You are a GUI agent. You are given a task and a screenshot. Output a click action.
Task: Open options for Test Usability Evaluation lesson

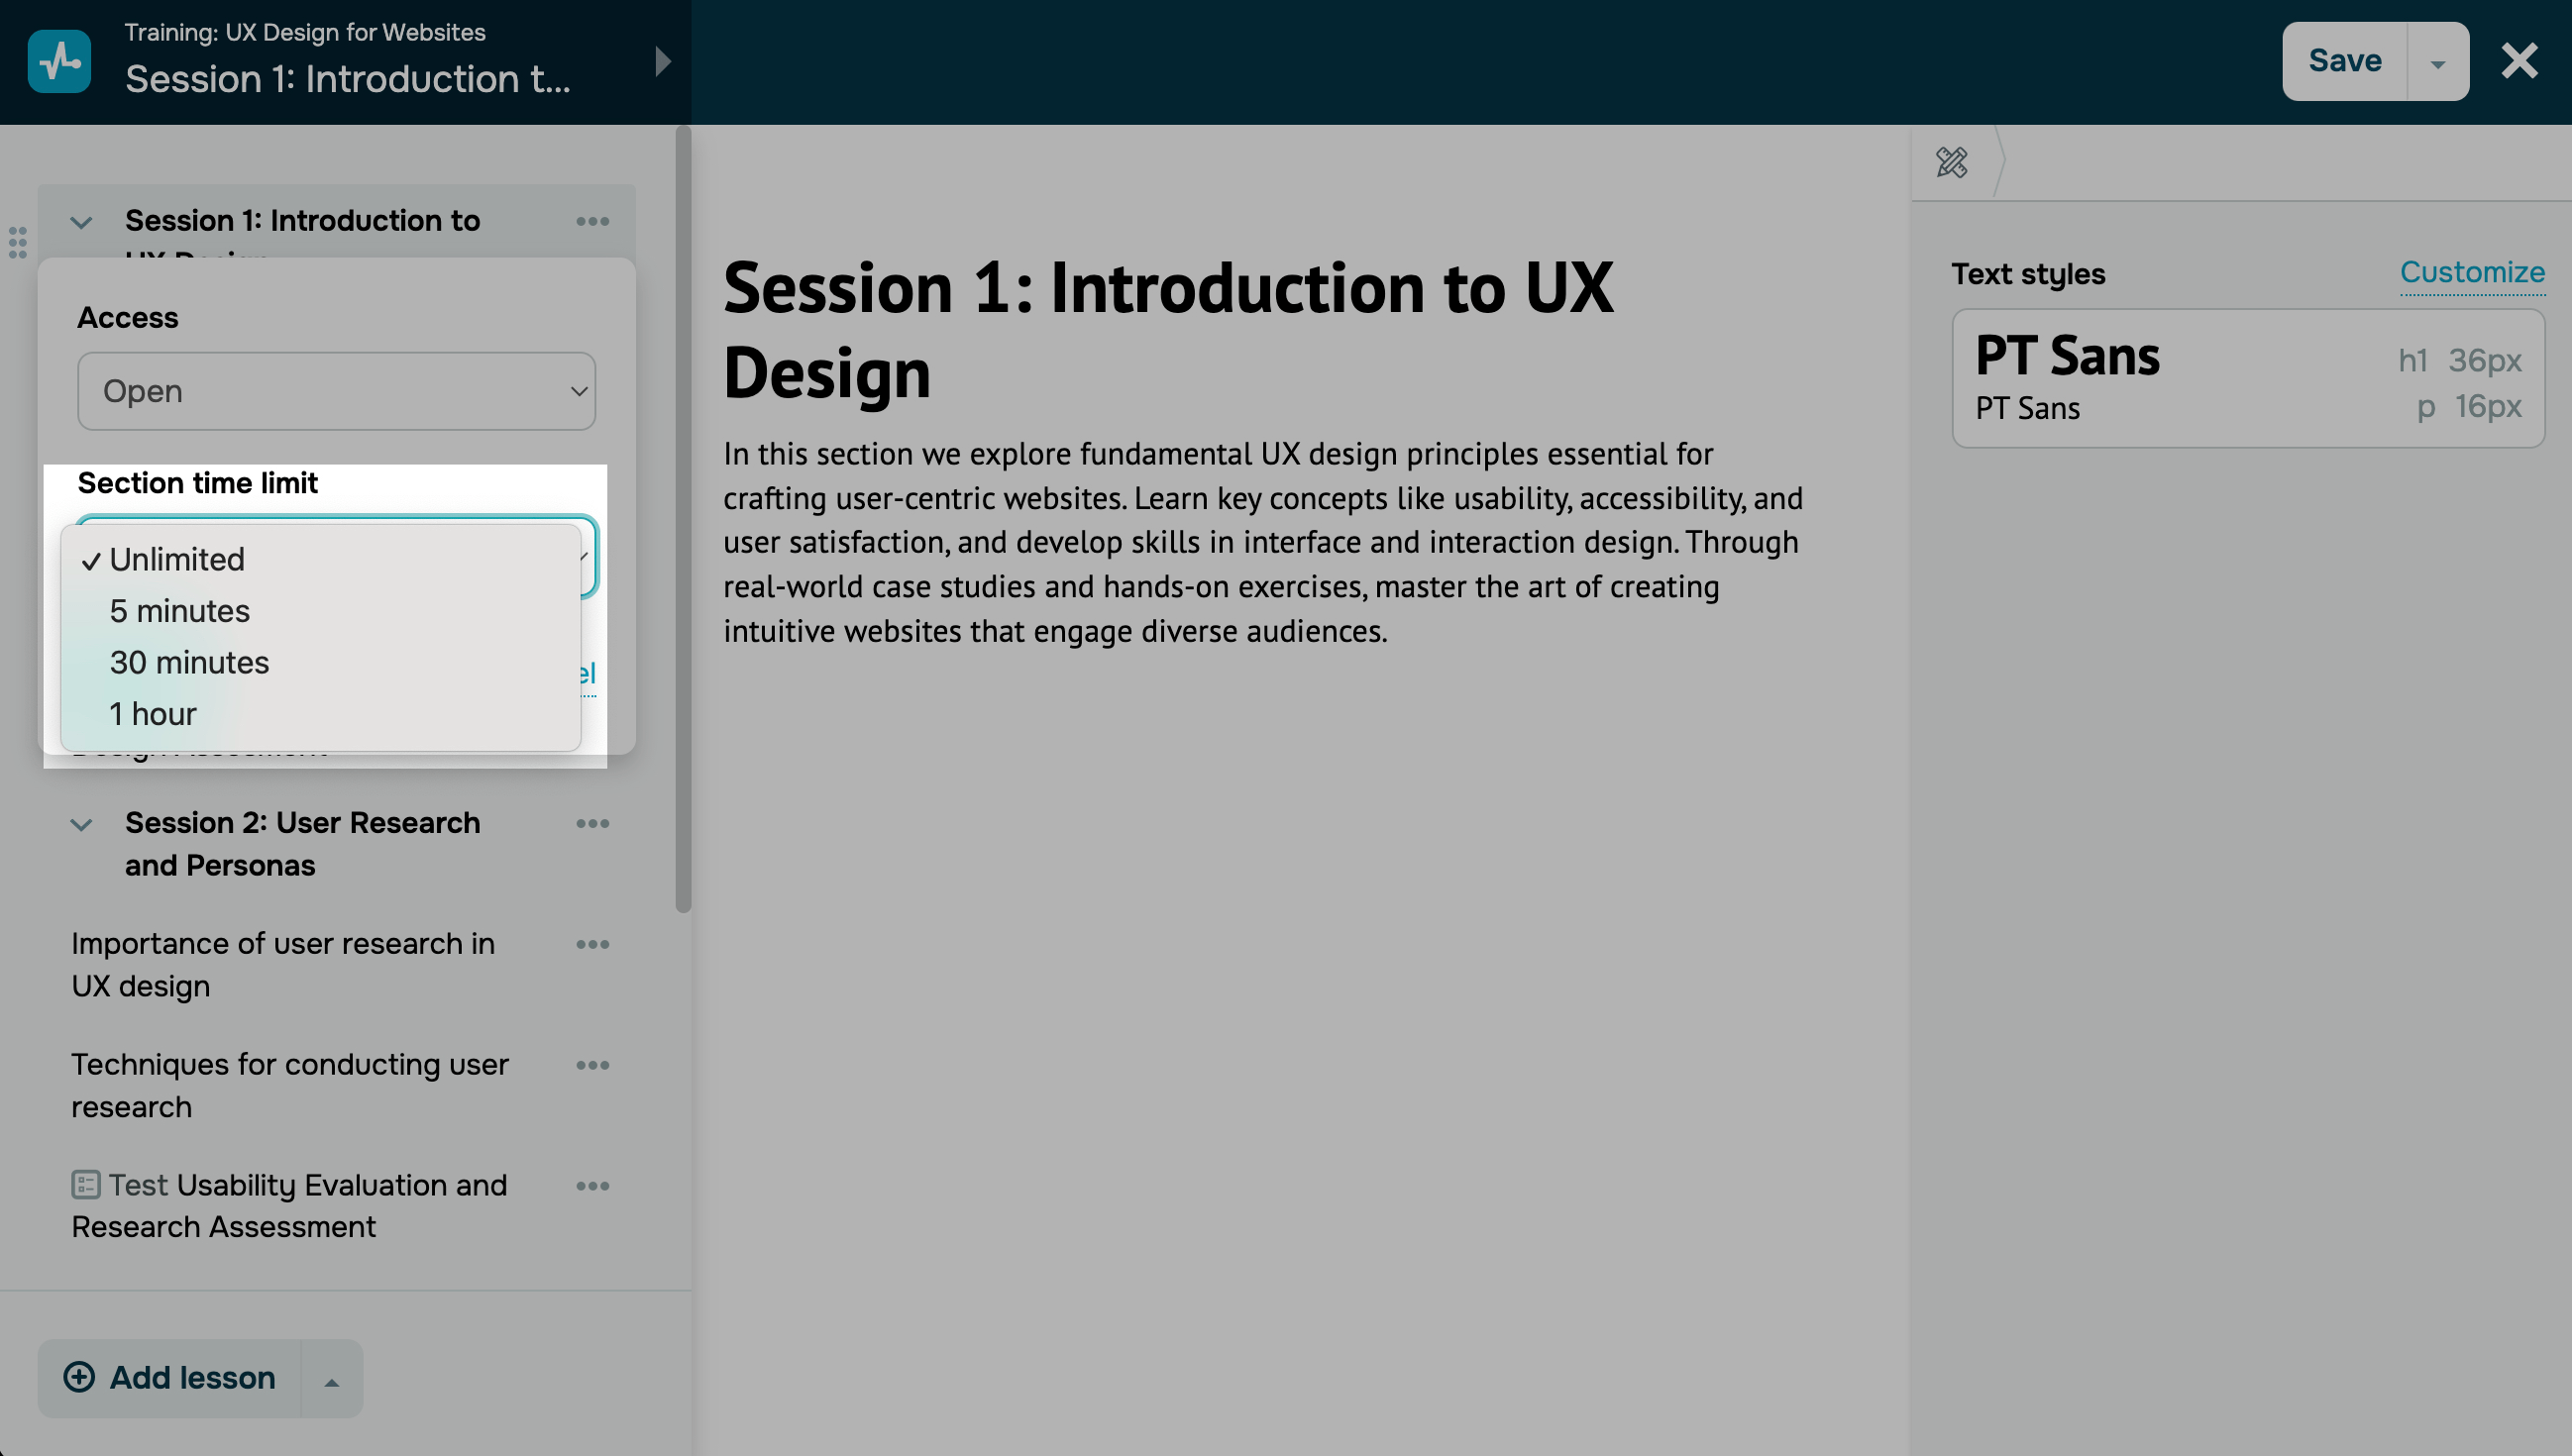click(x=592, y=1187)
